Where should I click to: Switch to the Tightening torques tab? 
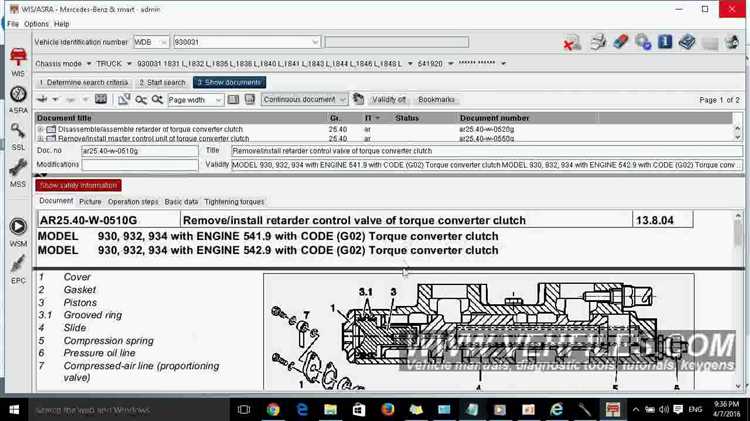[234, 202]
